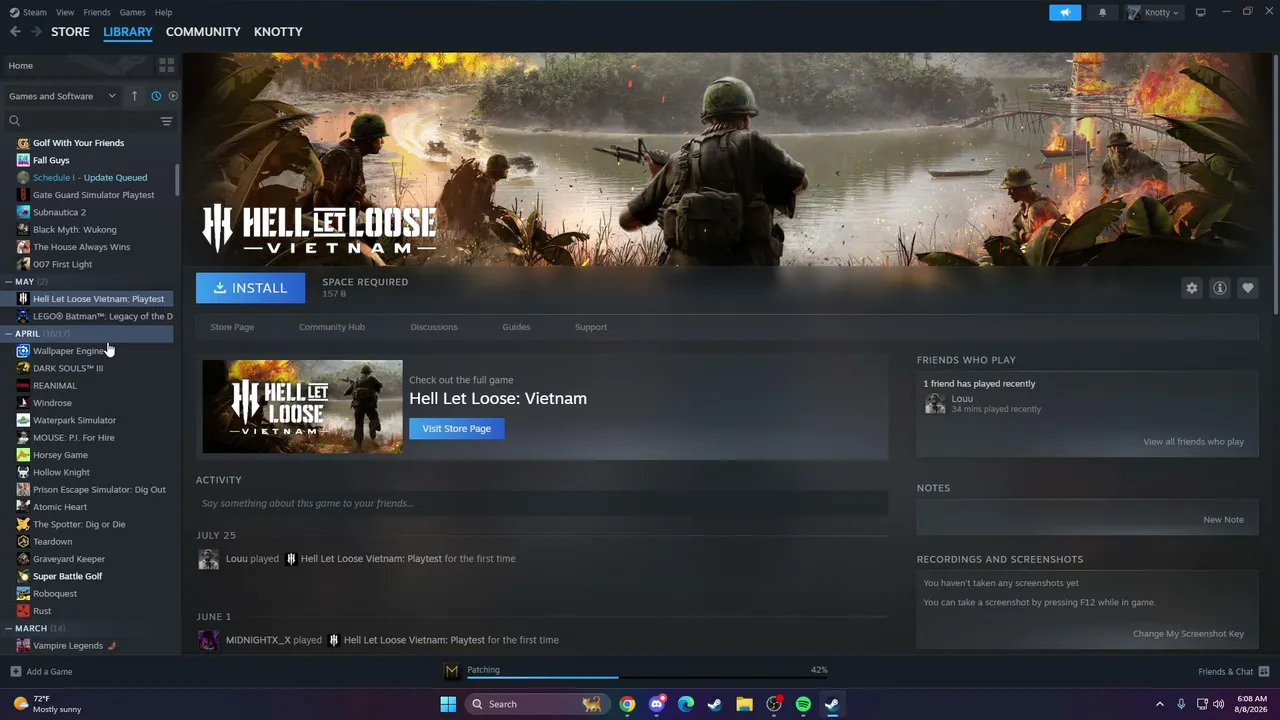The height and width of the screenshot is (720, 1280).
Task: Open the Help menu
Action: (x=163, y=12)
